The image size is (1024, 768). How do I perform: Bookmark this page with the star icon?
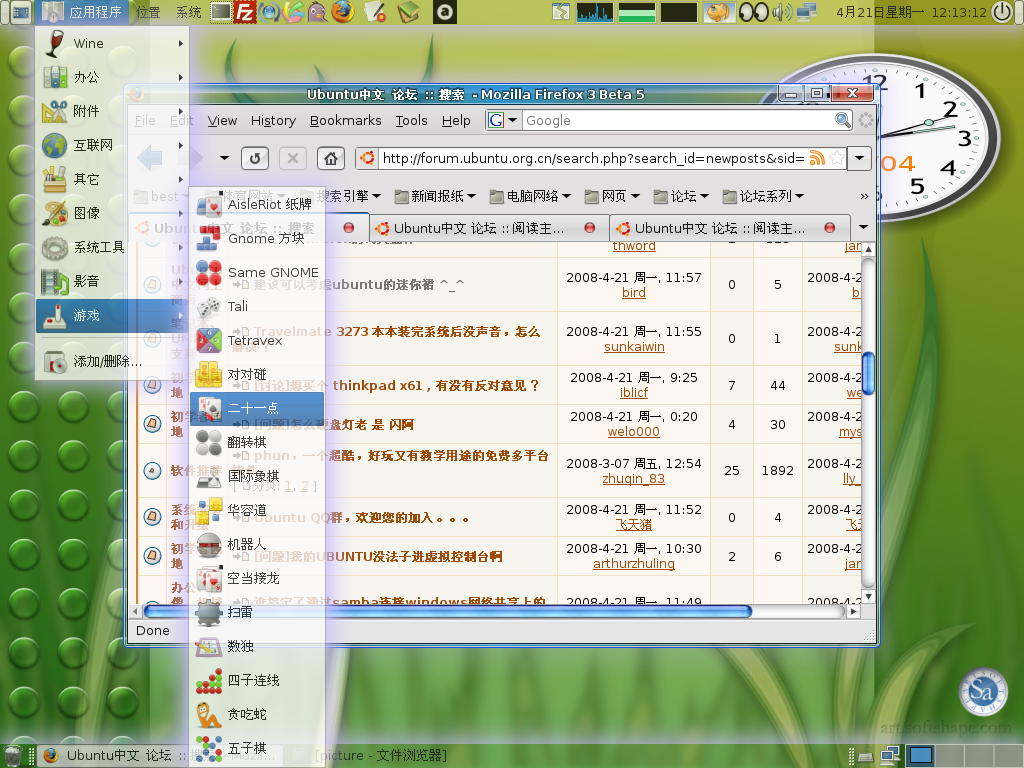pyautogui.click(x=837, y=158)
